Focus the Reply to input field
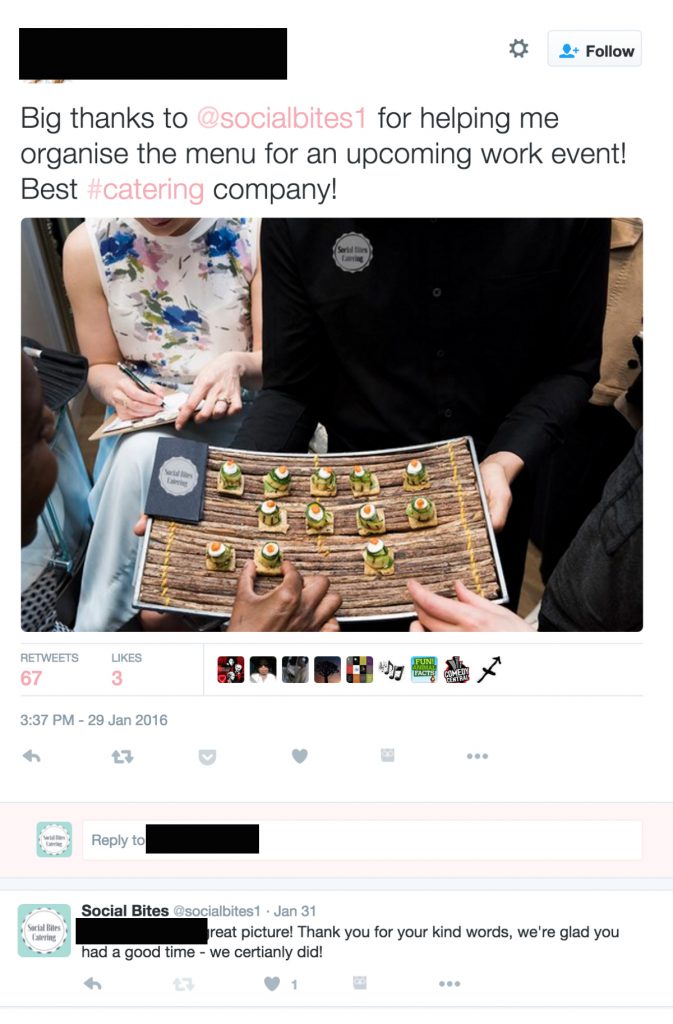This screenshot has width=673, height=1024. tap(362, 840)
